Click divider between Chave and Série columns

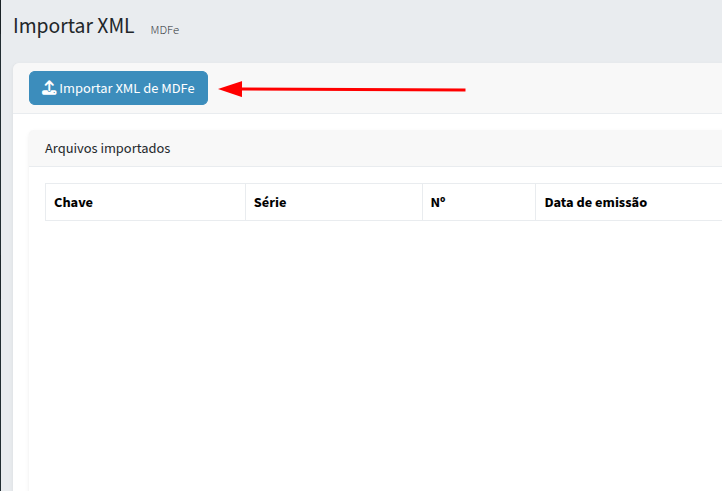245,202
